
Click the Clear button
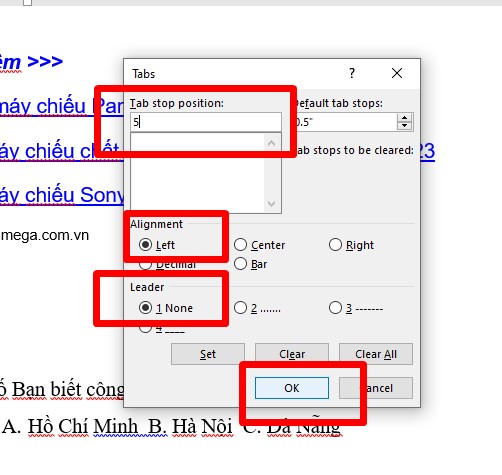point(292,354)
